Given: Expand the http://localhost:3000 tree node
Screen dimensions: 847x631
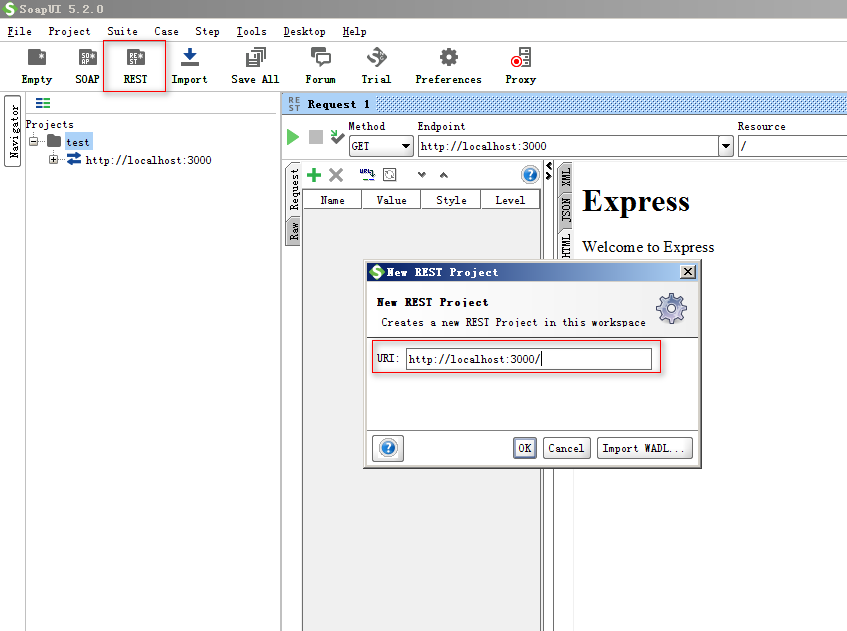Looking at the screenshot, I should tap(53, 159).
